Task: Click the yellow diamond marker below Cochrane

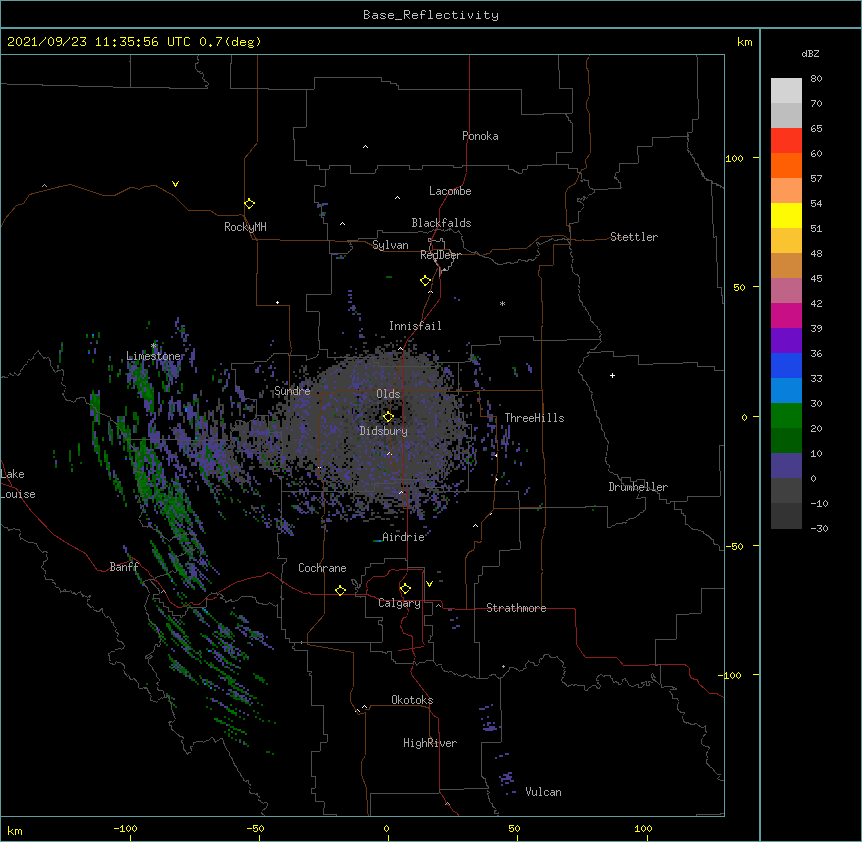Action: coord(340,590)
